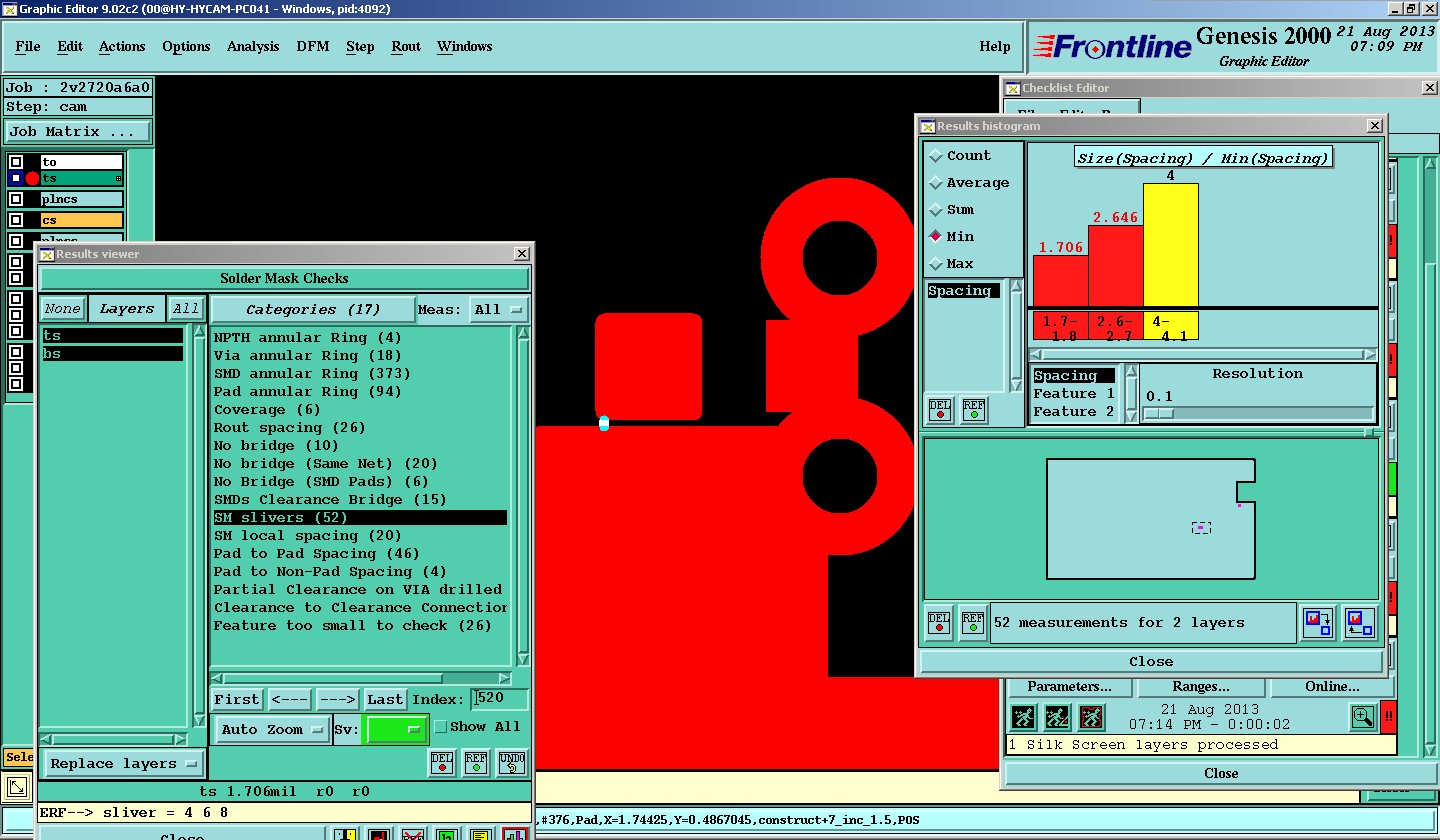The height and width of the screenshot is (840, 1440).
Task: Open the Actions menu
Action: [122, 47]
